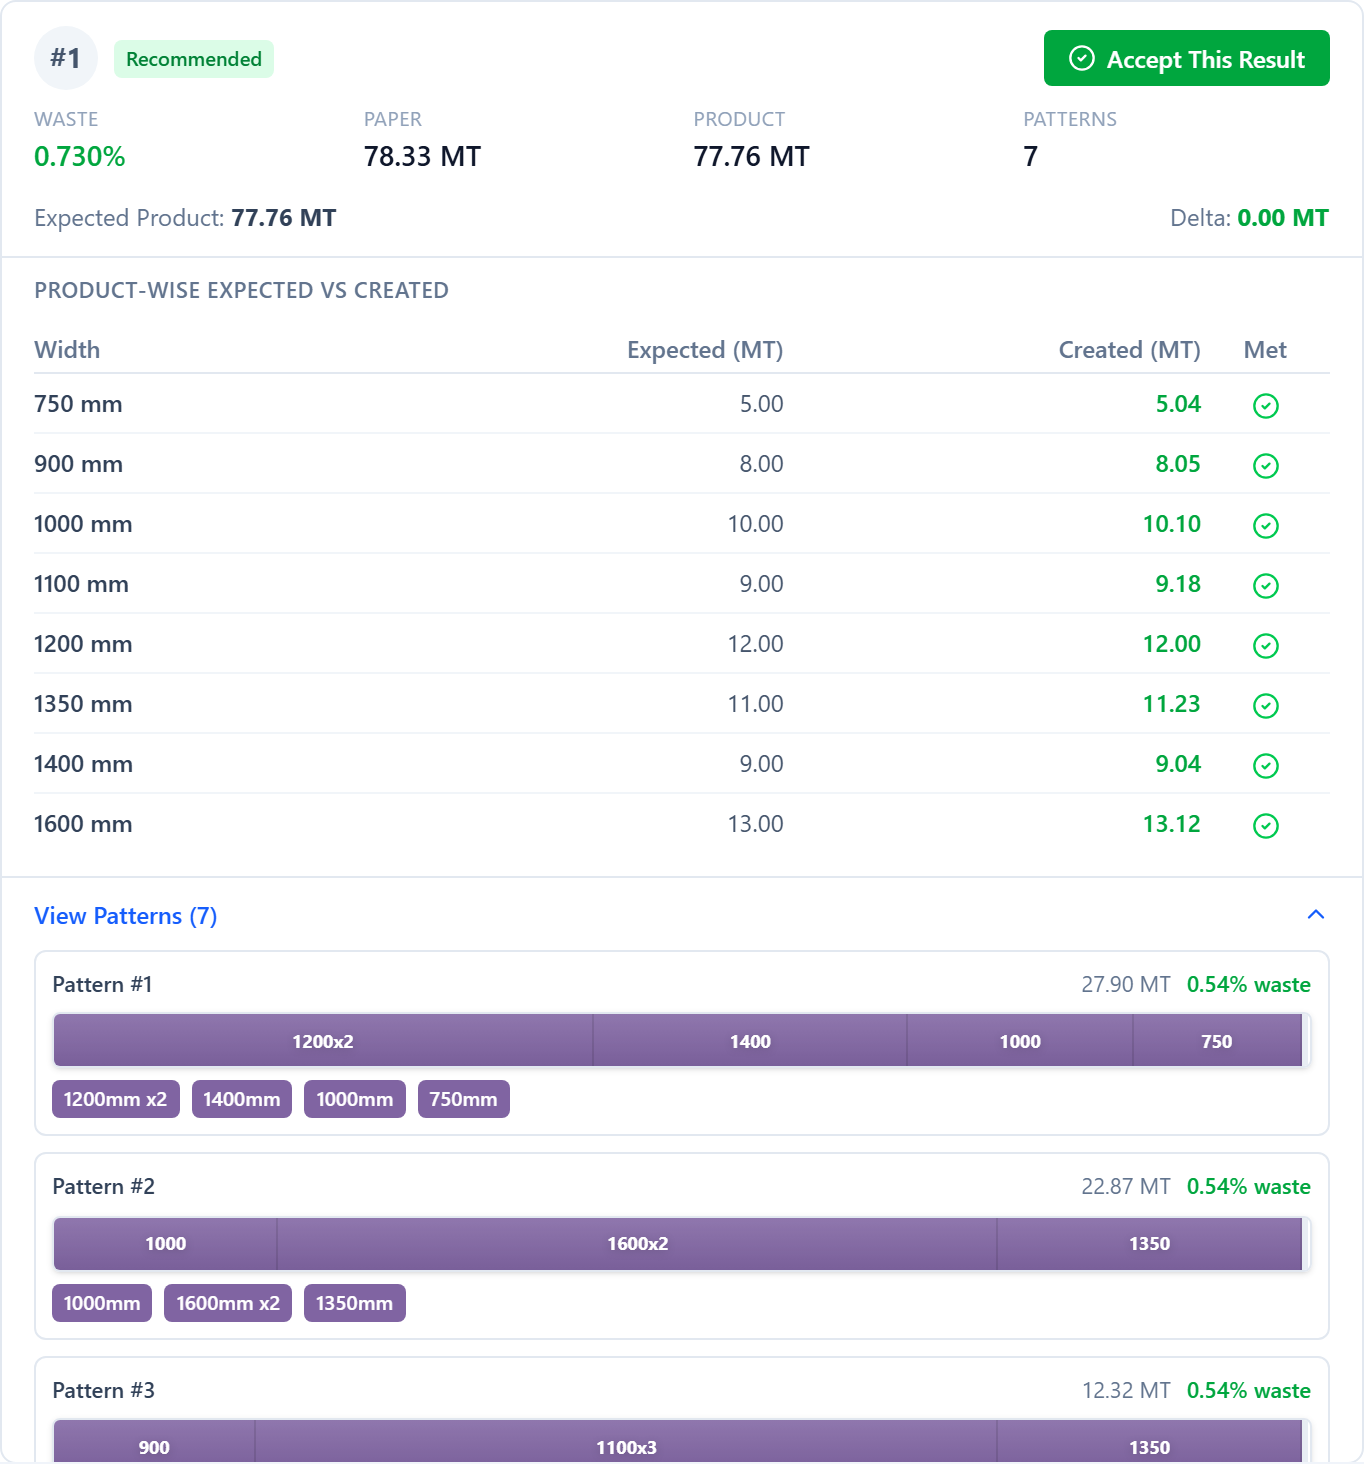Select the 1350 segment in Pattern #3 bar

point(1149,1442)
